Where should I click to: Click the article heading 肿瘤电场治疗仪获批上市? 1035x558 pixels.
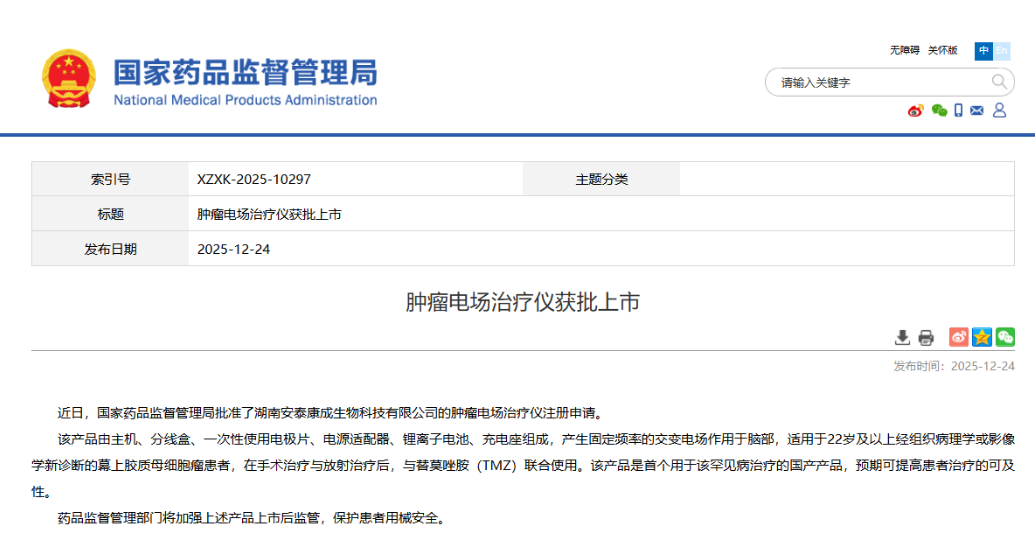tap(522, 303)
